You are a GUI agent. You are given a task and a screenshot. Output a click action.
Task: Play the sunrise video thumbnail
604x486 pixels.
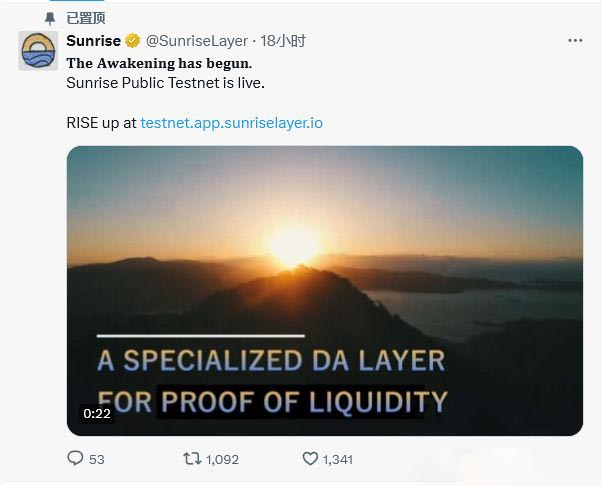pos(325,291)
